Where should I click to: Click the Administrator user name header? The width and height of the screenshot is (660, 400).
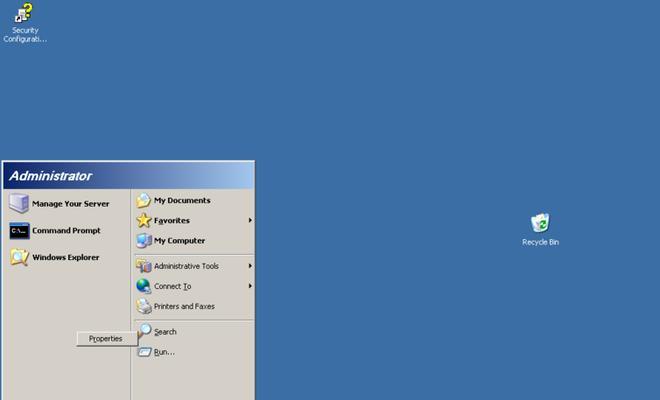point(51,176)
